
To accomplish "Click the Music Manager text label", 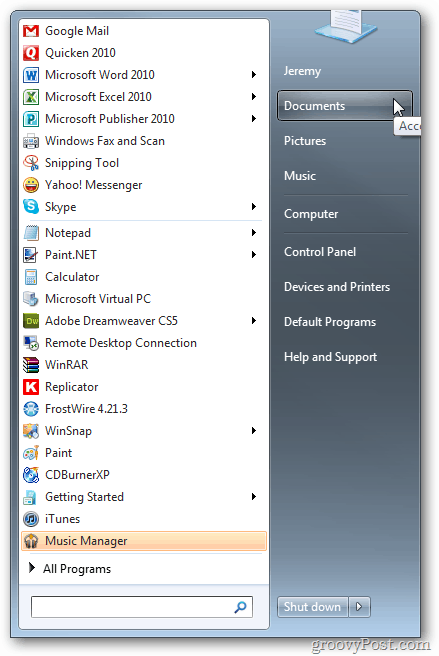I will (86, 541).
